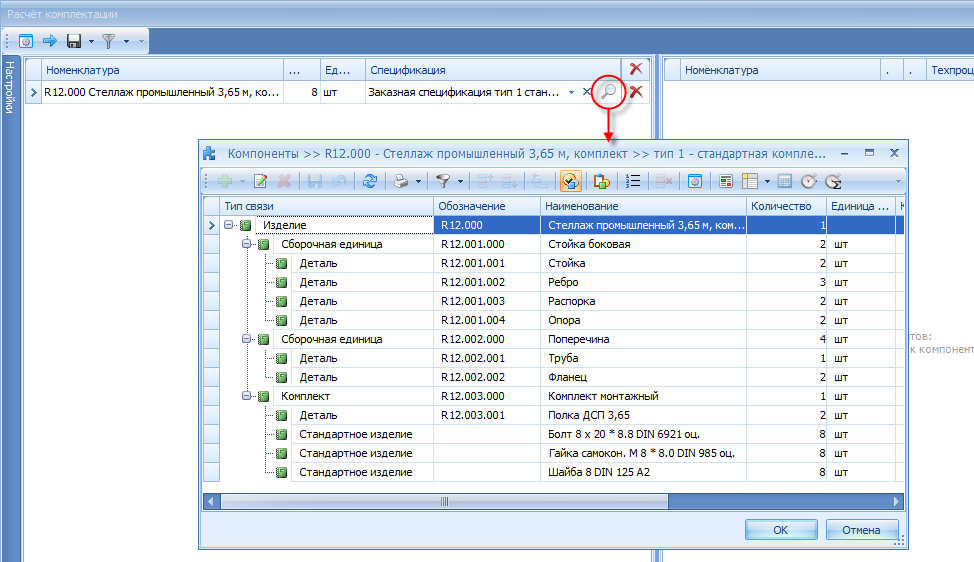This screenshot has width=974, height=562.
Task: Click the horizontal scrollbar in the components grid
Action: click(550, 499)
